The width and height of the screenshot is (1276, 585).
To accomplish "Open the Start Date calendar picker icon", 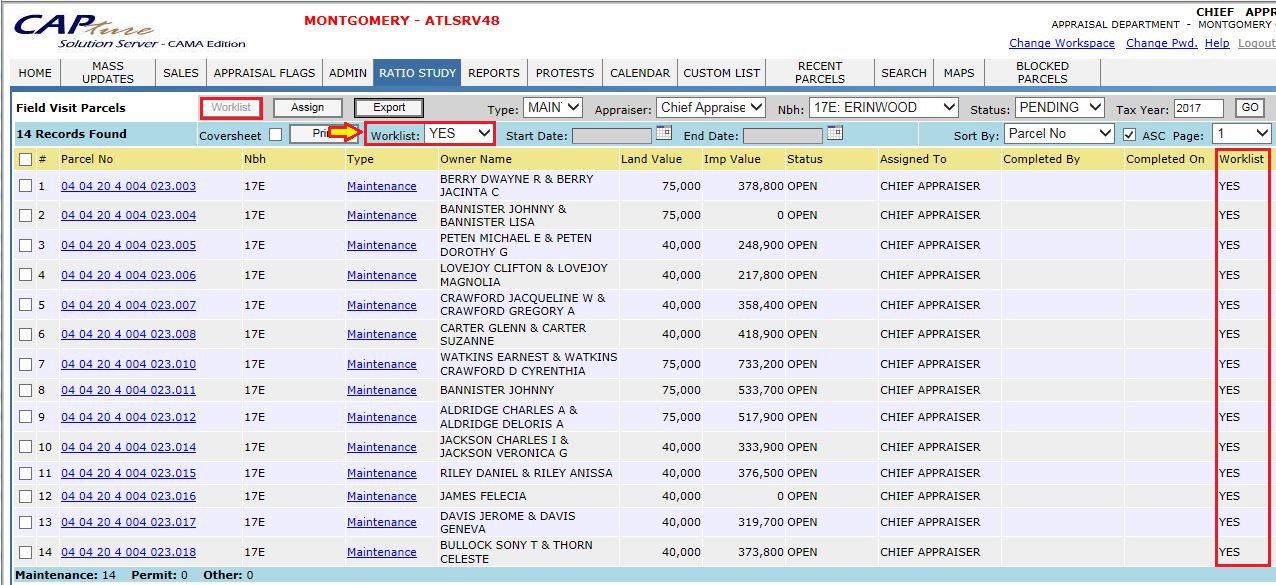I will pos(664,133).
